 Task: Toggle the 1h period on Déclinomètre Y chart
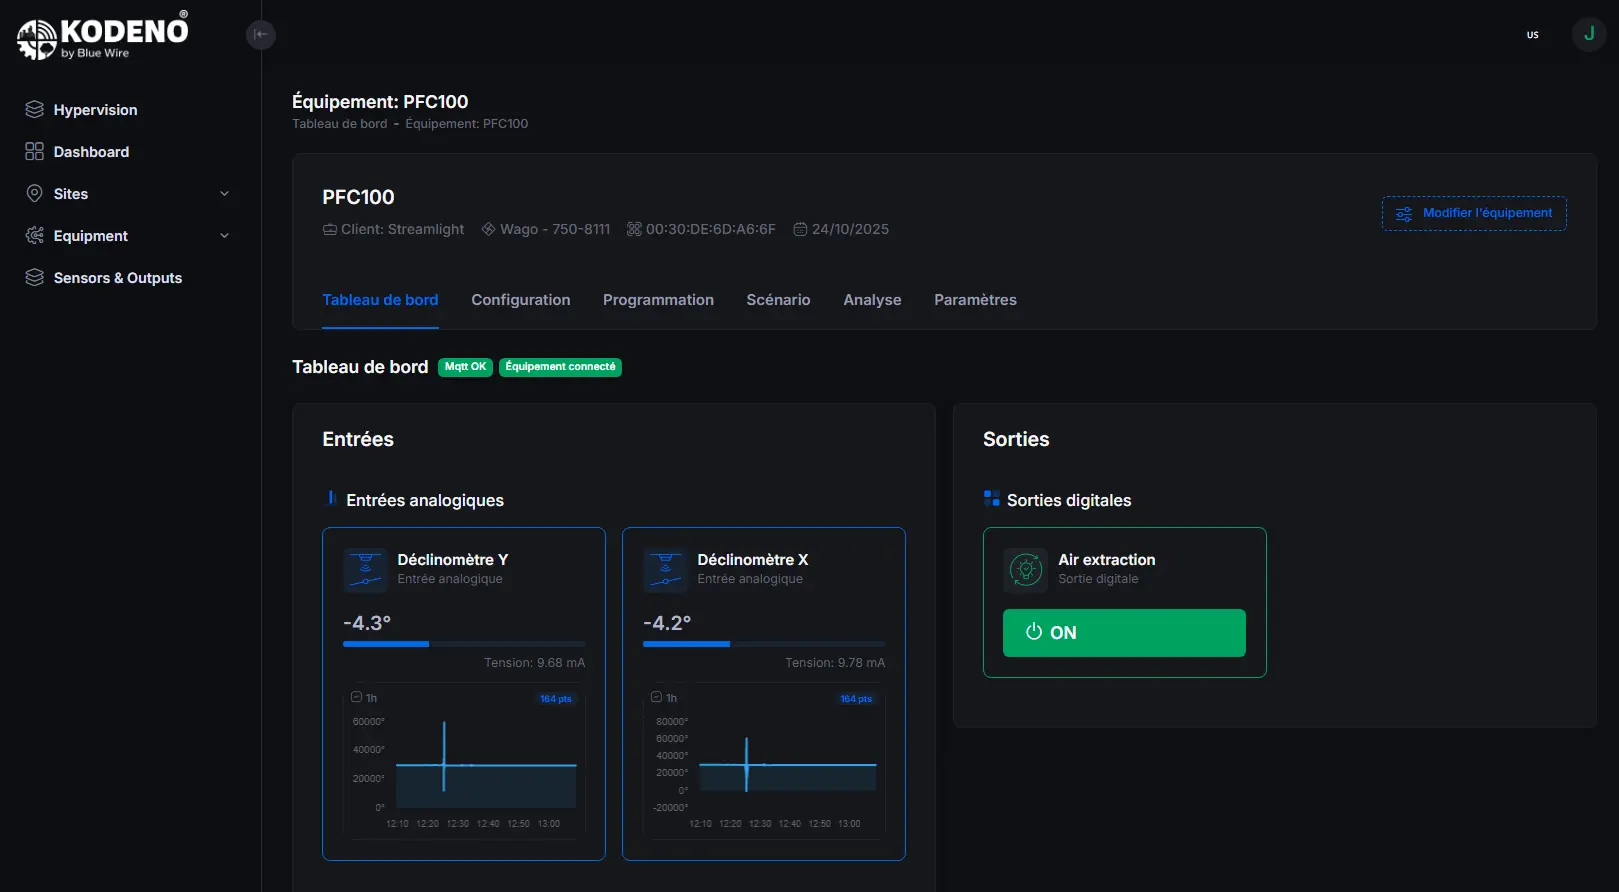[x=364, y=698]
